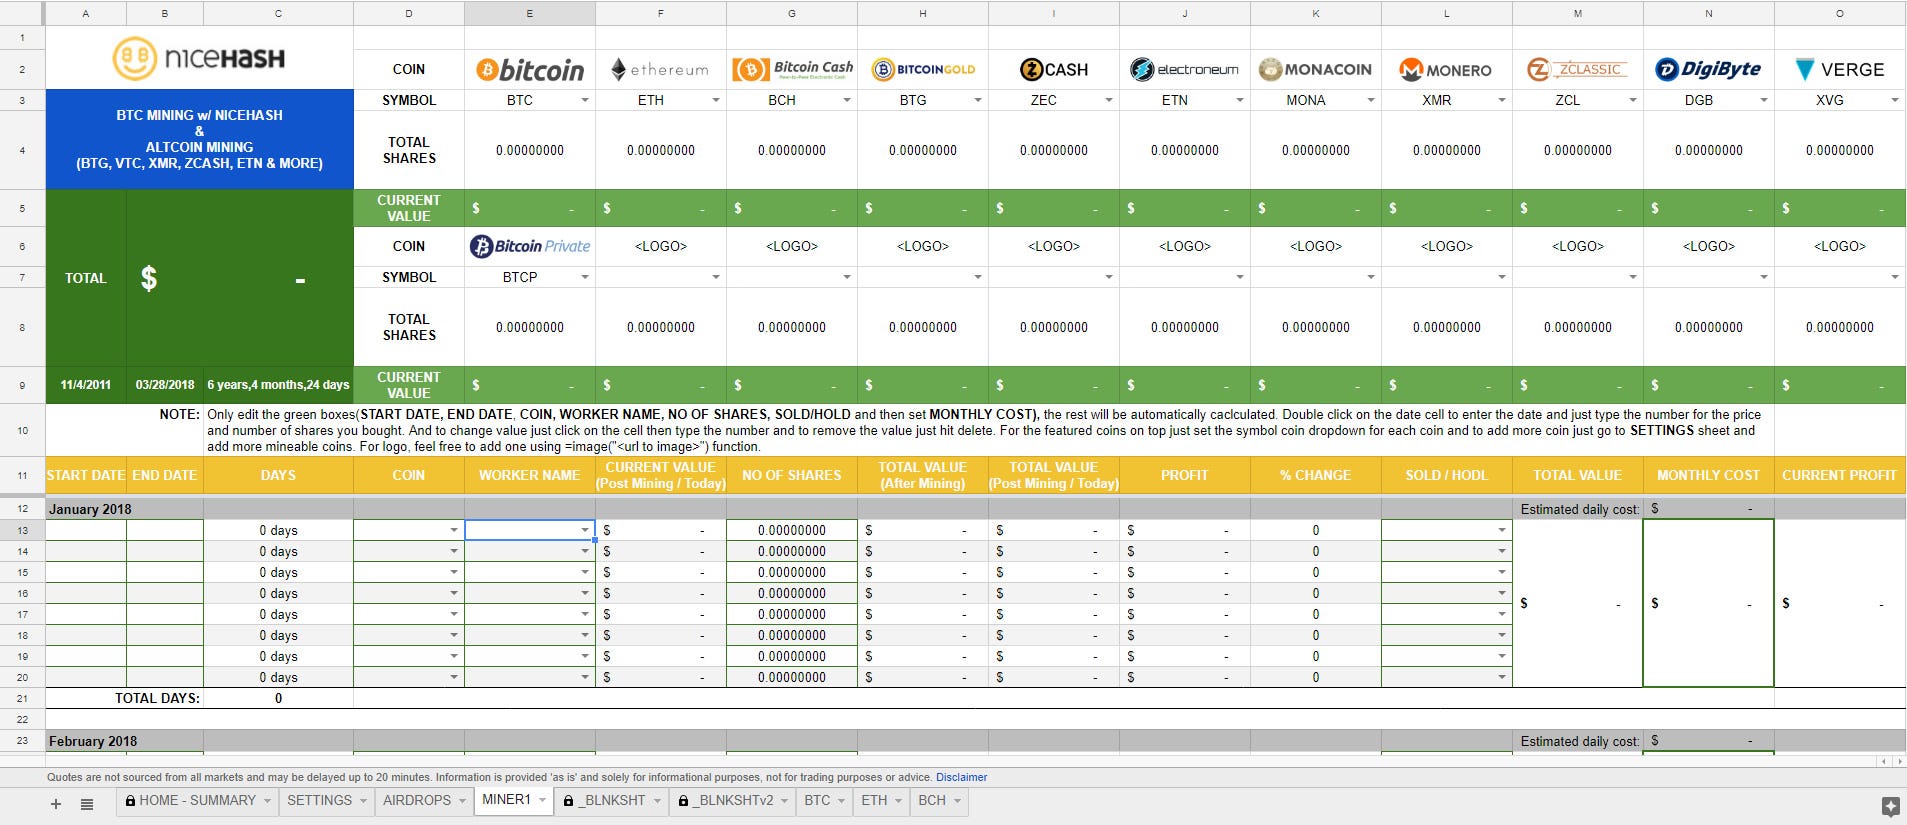1907x825 pixels.
Task: Click the Bitcoin logo in the coin row
Action: pyautogui.click(x=530, y=70)
